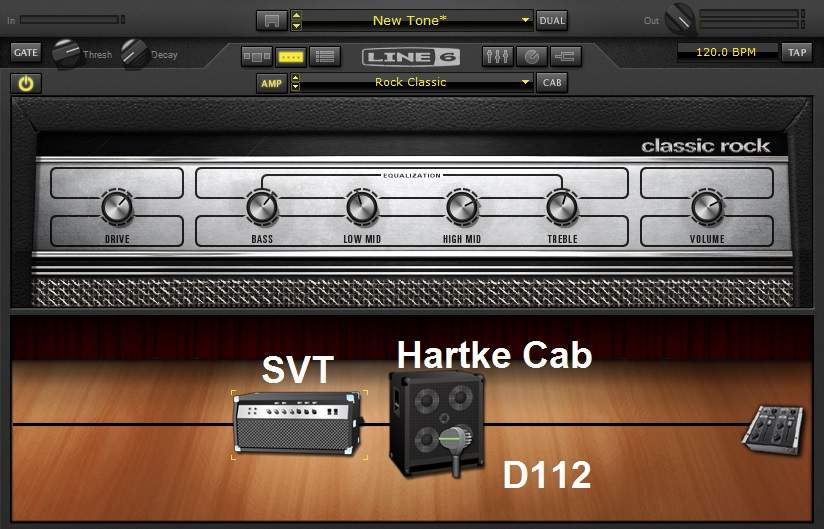Viewport: 824px width, 529px height.
Task: Click the BASS knob
Action: click(x=262, y=206)
